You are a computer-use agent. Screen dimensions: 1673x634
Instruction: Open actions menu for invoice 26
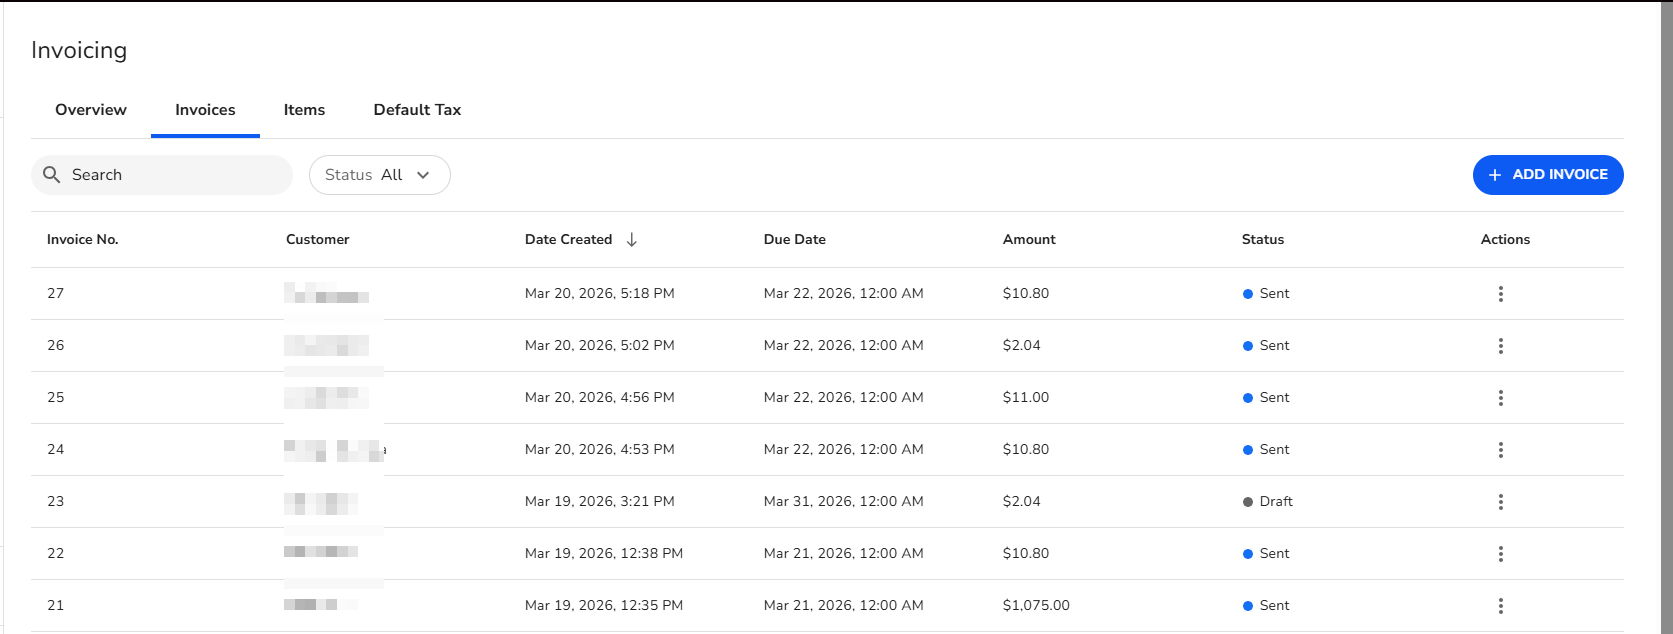1500,346
